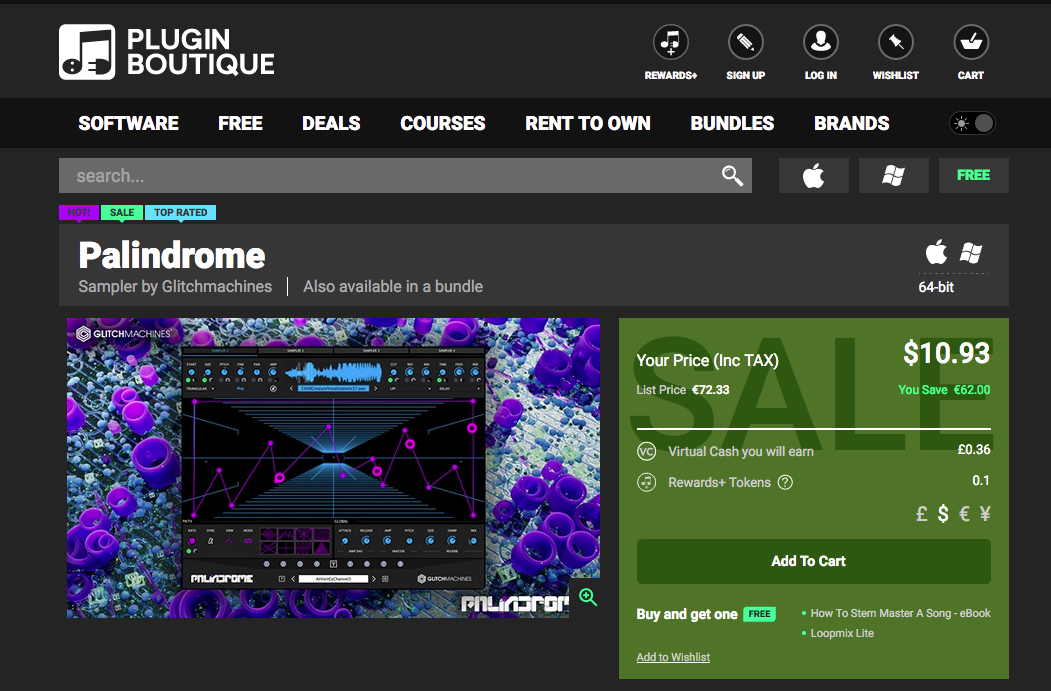The width and height of the screenshot is (1051, 691).
Task: Open How To Stem Master A Song eBook
Action: [x=900, y=613]
